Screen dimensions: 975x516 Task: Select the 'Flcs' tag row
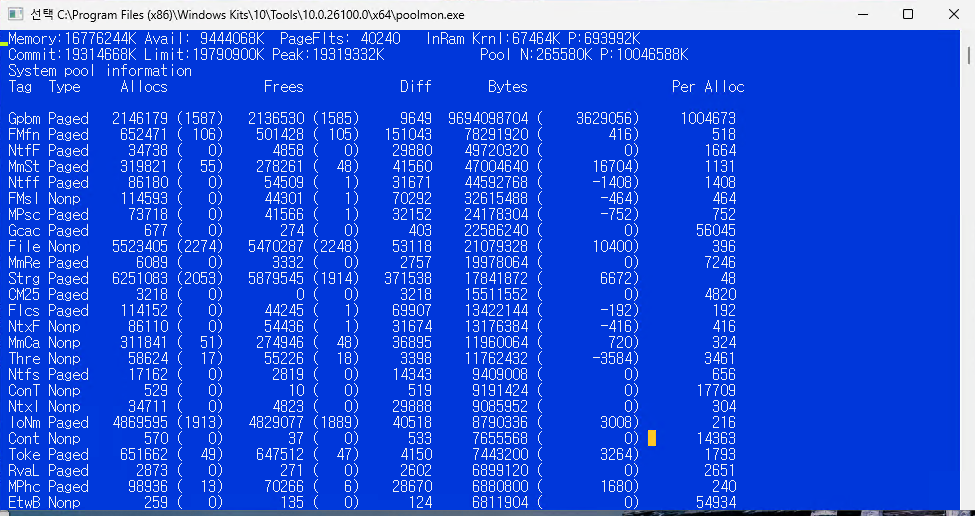click(x=372, y=311)
